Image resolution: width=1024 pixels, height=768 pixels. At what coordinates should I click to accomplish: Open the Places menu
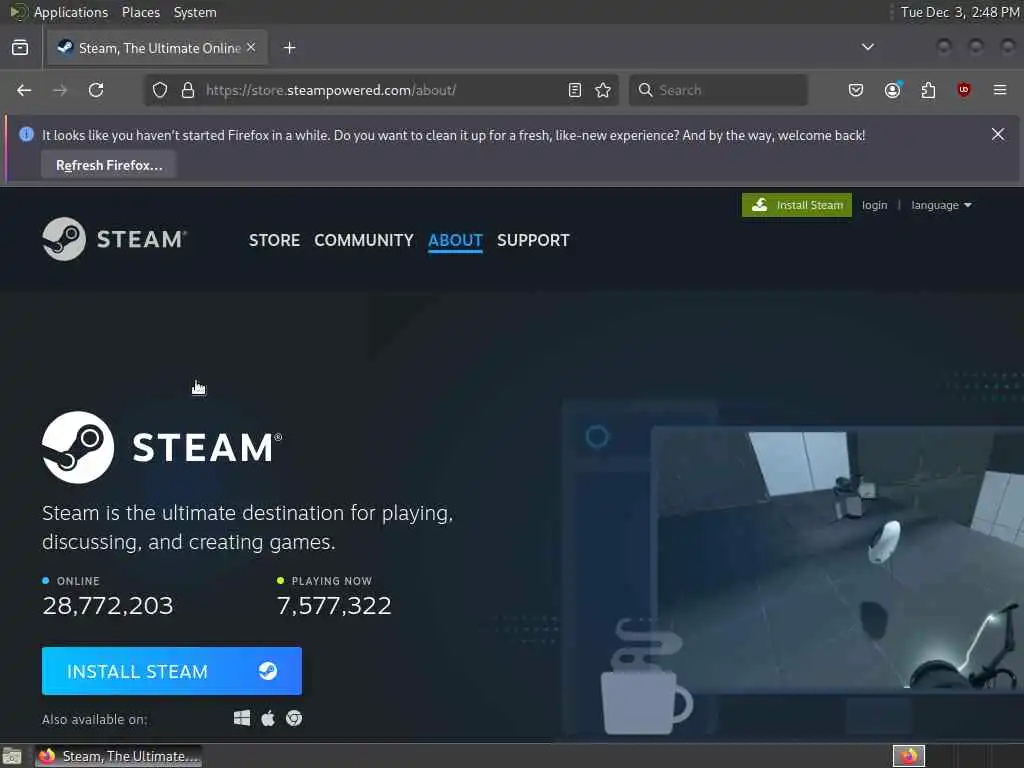pyautogui.click(x=141, y=12)
